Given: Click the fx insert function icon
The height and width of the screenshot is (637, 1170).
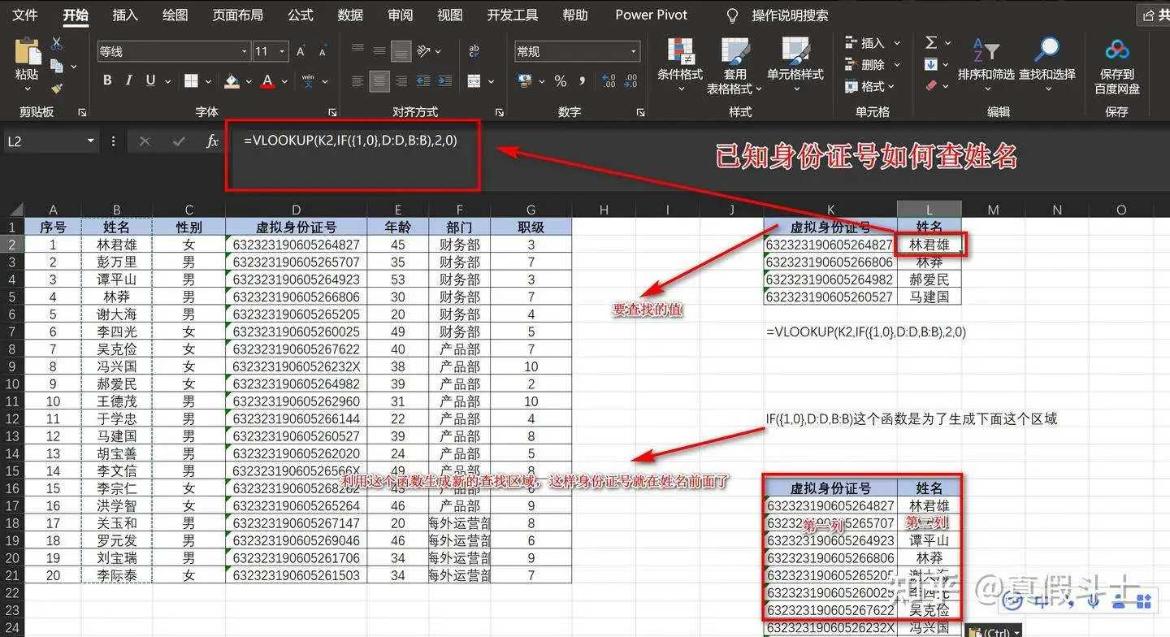Looking at the screenshot, I should pos(212,141).
